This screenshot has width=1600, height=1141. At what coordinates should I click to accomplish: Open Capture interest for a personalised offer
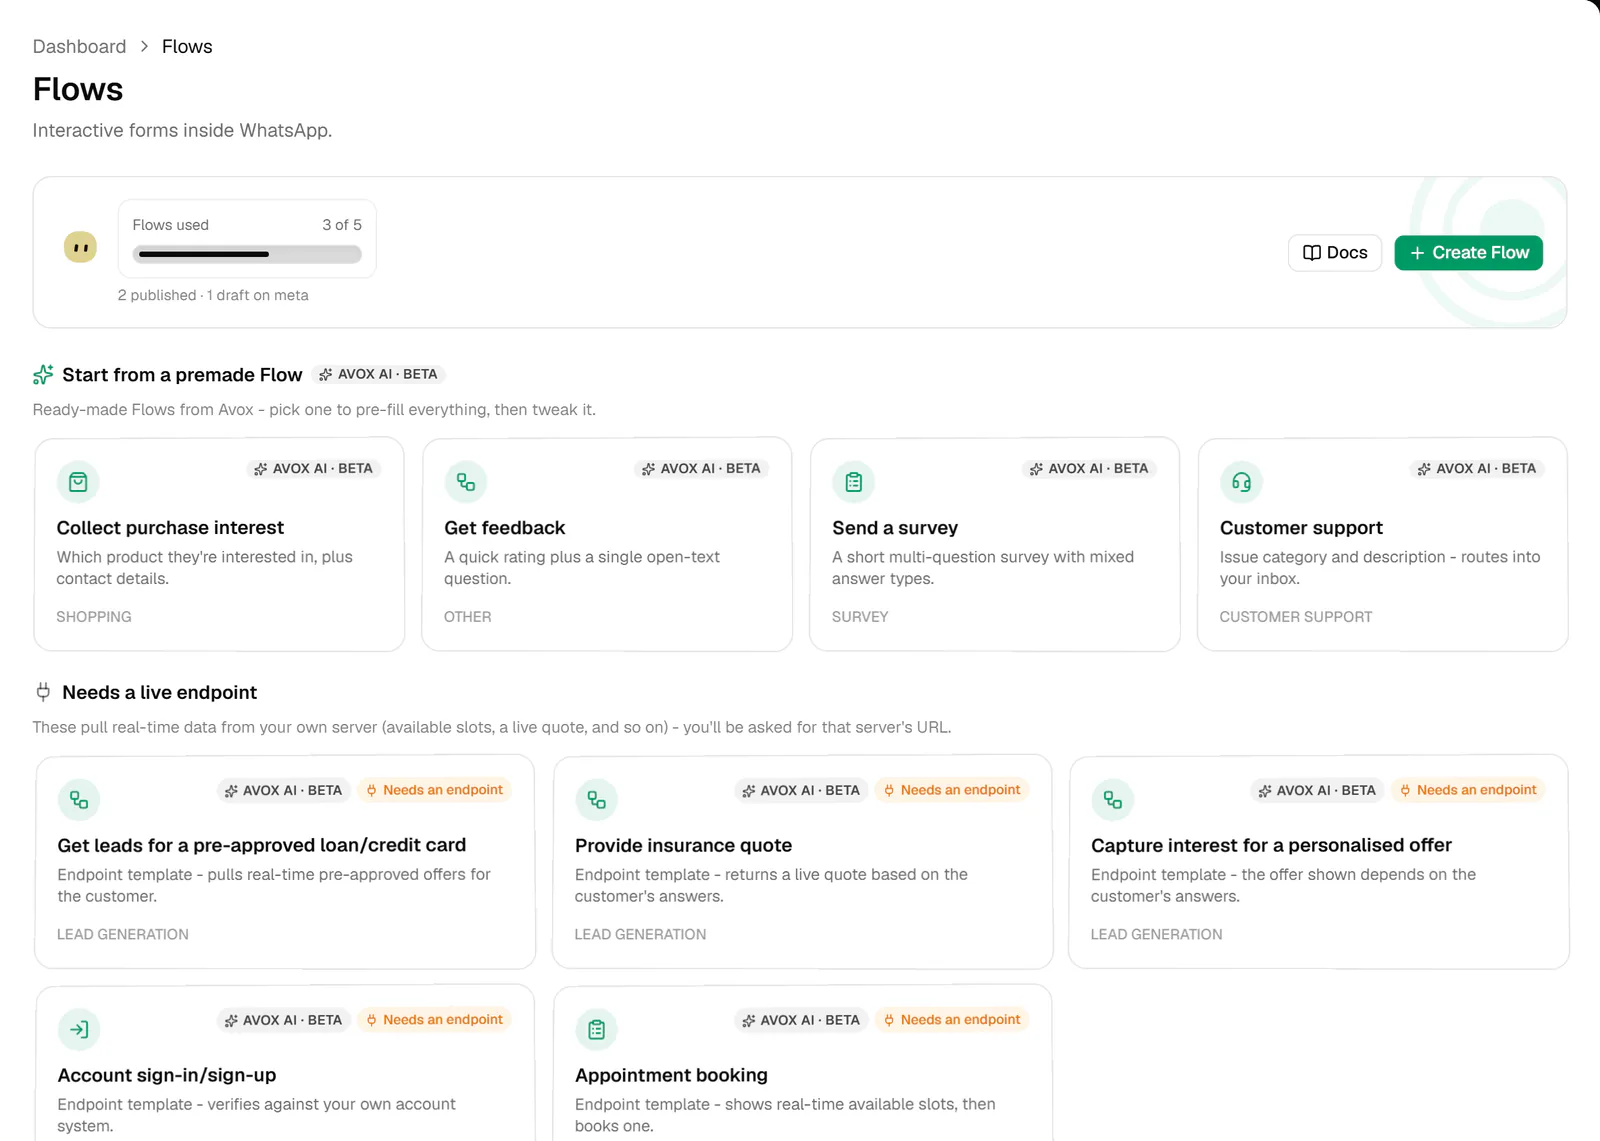coord(1271,846)
